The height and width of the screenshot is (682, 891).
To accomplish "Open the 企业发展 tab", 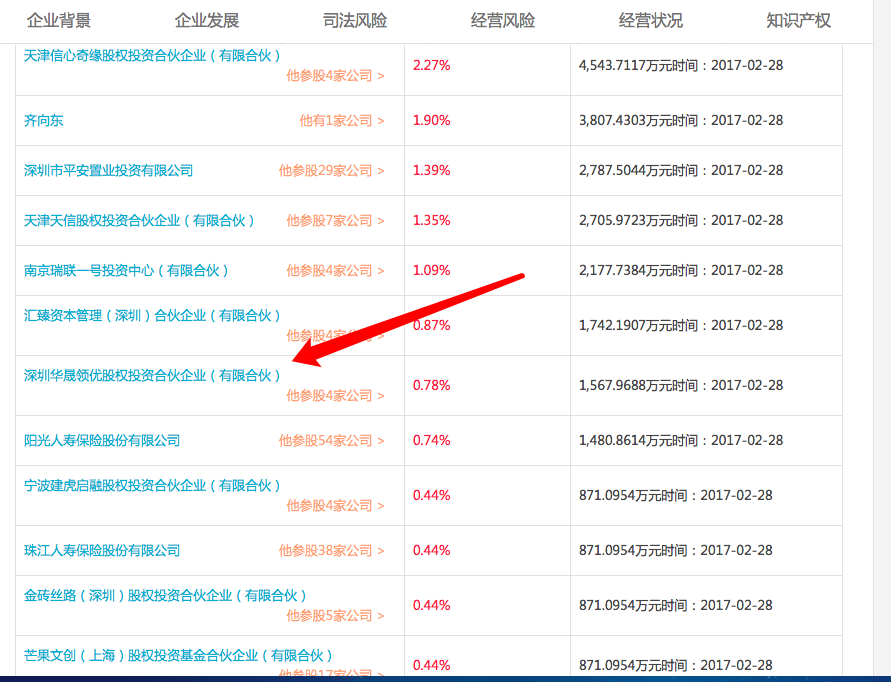I will [207, 20].
